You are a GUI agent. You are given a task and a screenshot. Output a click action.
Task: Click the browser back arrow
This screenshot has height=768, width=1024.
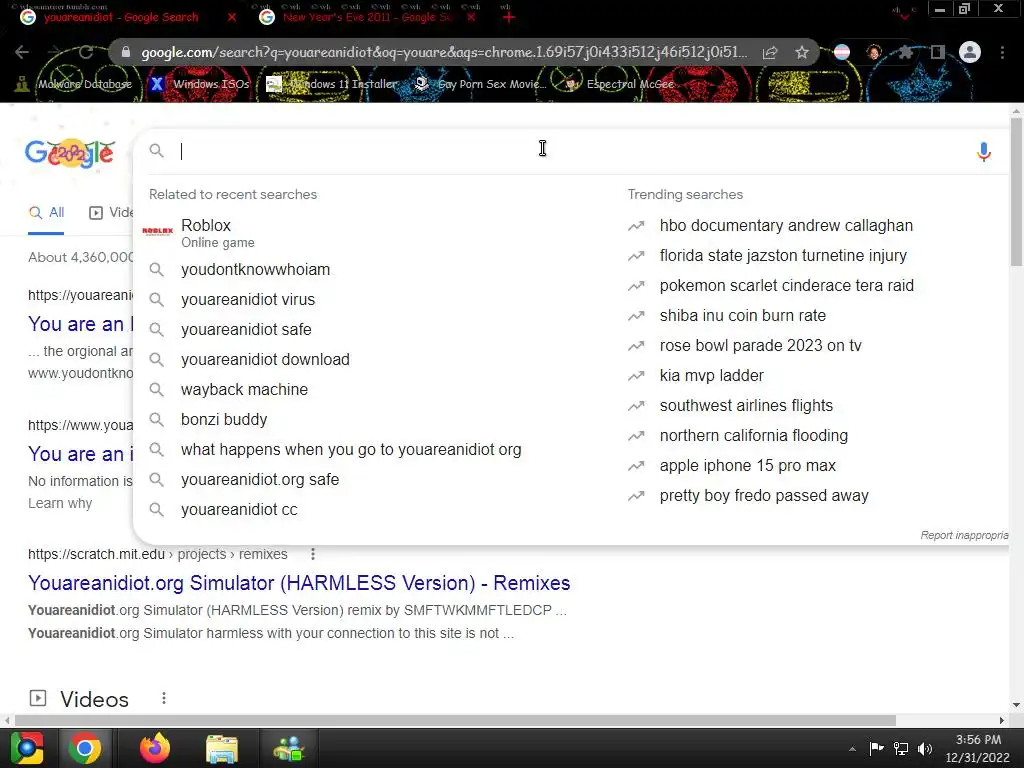22,52
